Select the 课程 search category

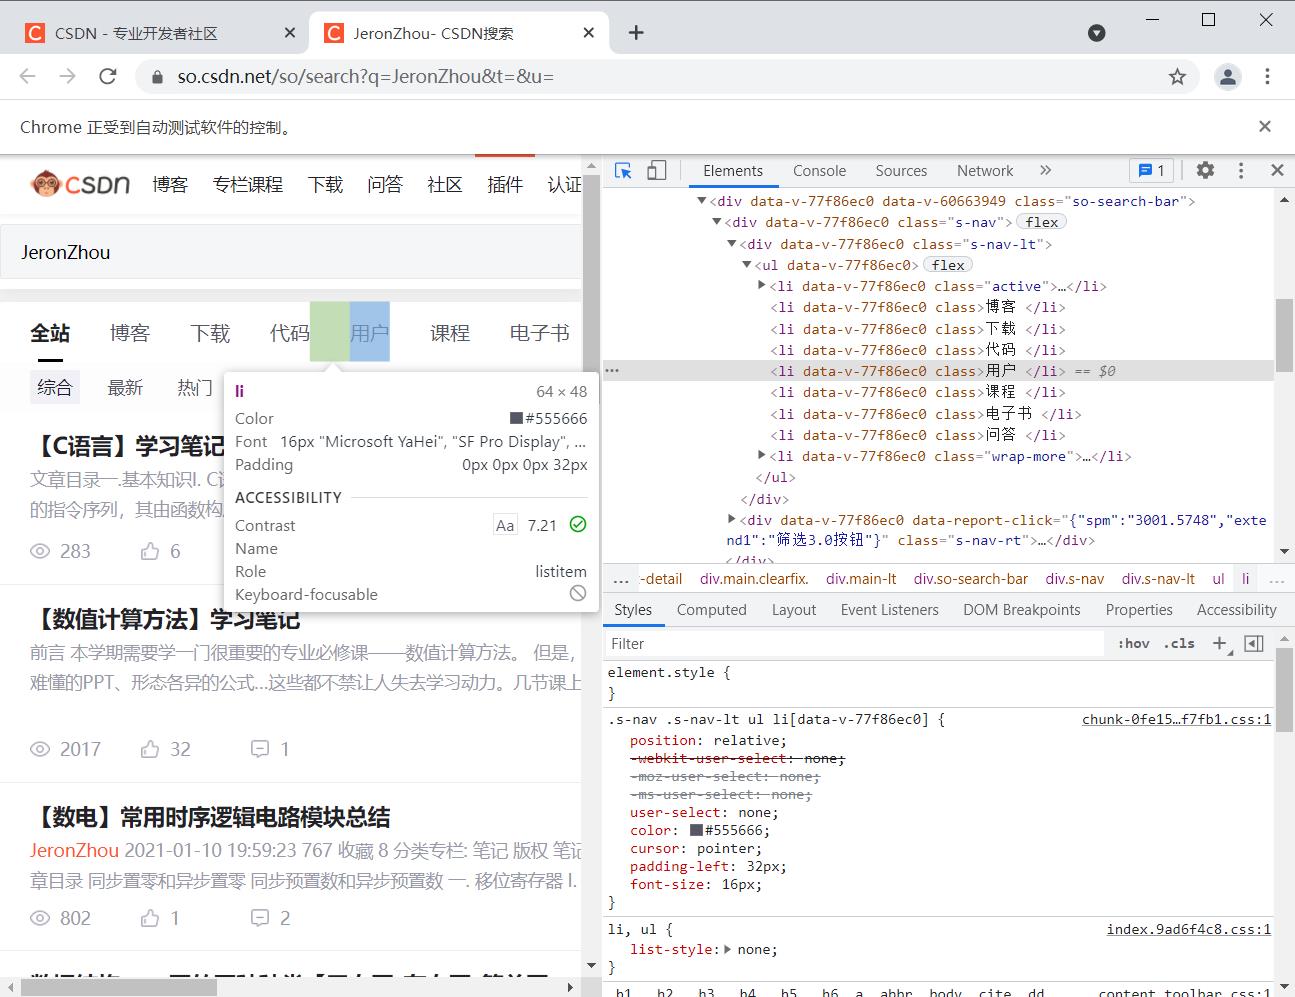450,333
